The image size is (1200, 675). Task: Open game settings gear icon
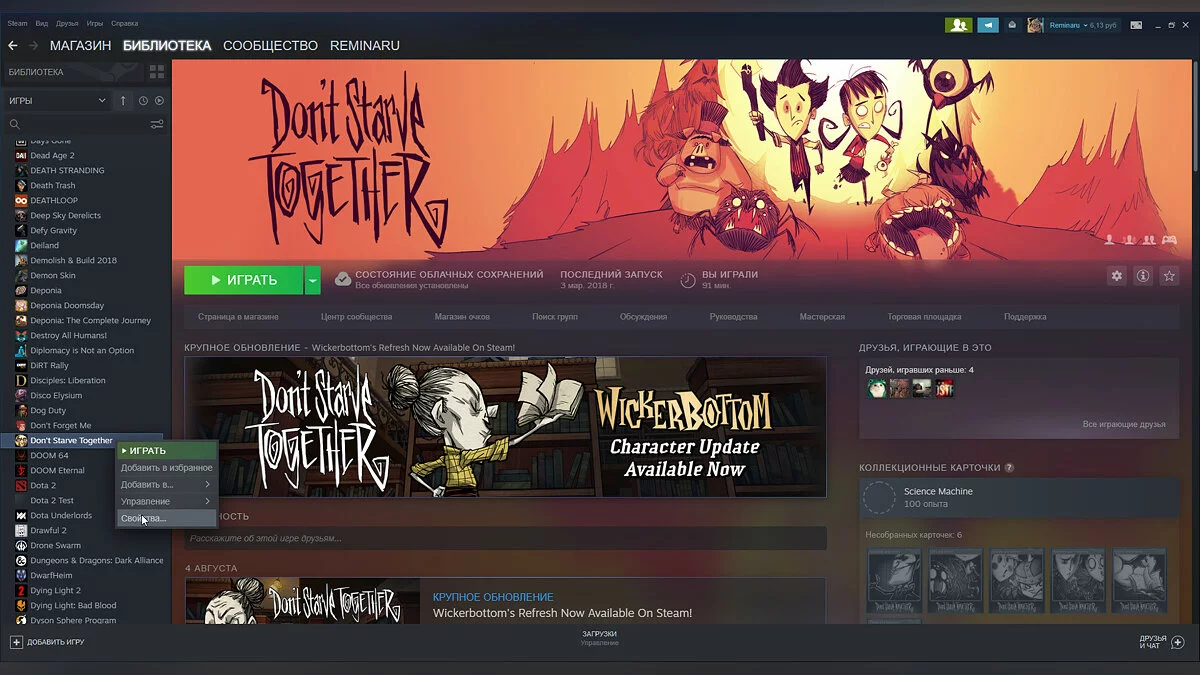click(1117, 276)
